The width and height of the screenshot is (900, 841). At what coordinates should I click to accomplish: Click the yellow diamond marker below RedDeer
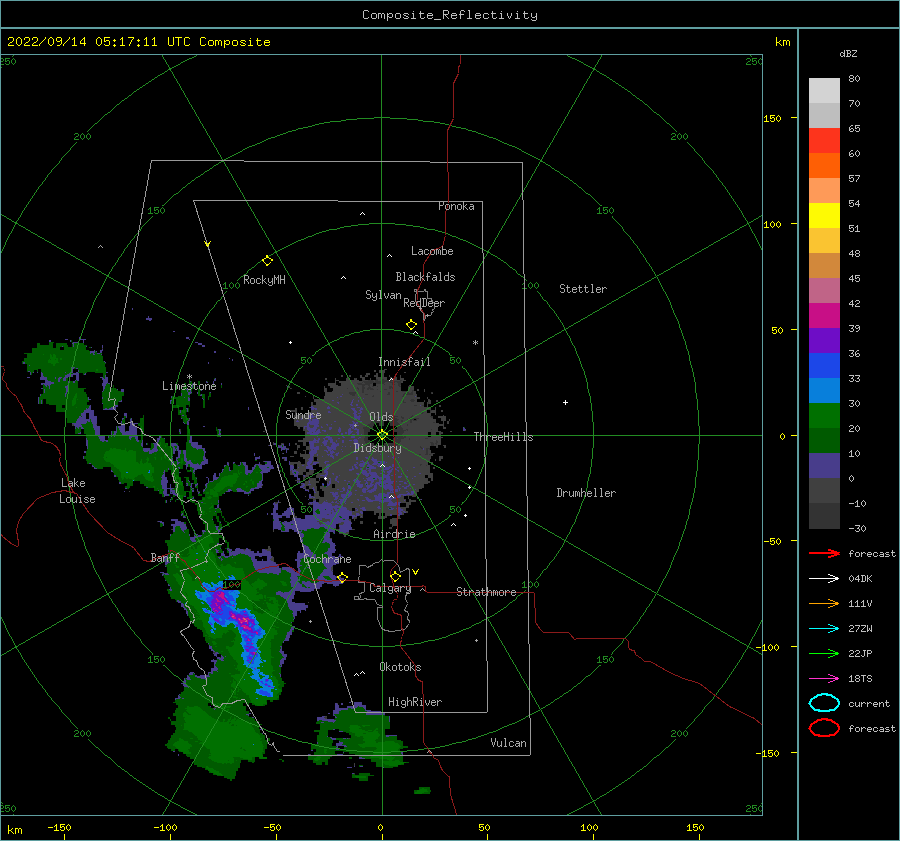point(412,324)
